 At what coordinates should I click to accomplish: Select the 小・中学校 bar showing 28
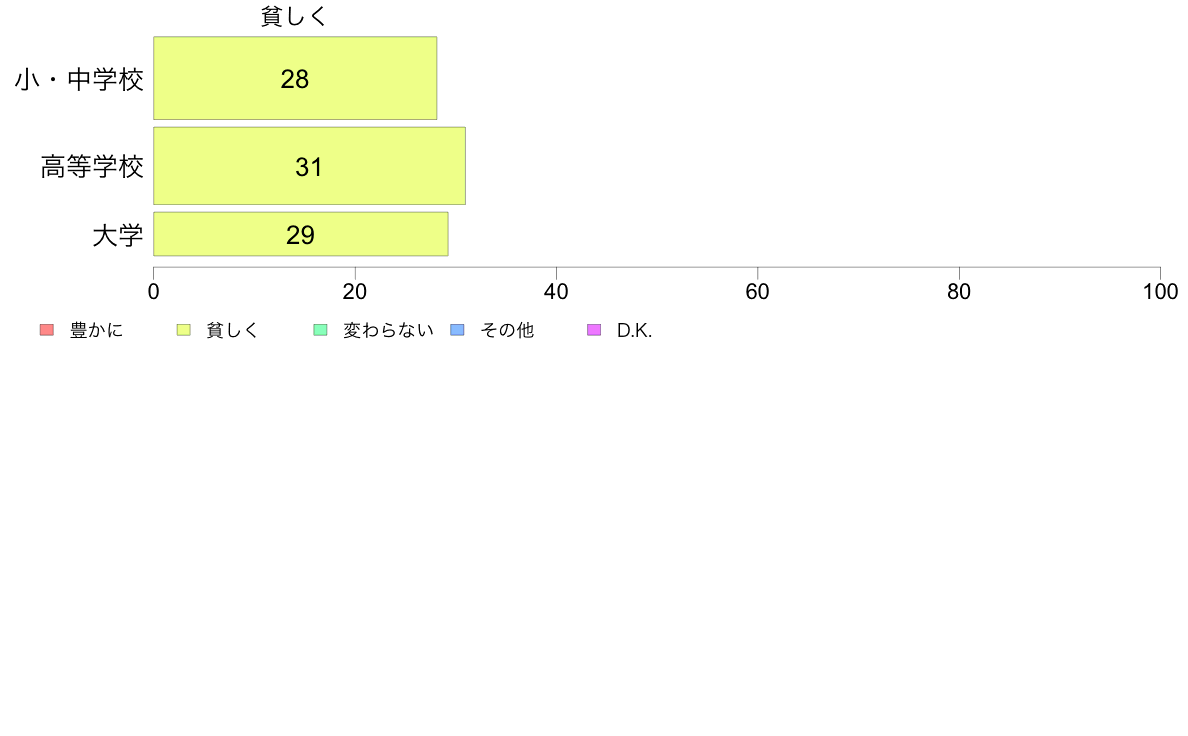click(x=295, y=78)
